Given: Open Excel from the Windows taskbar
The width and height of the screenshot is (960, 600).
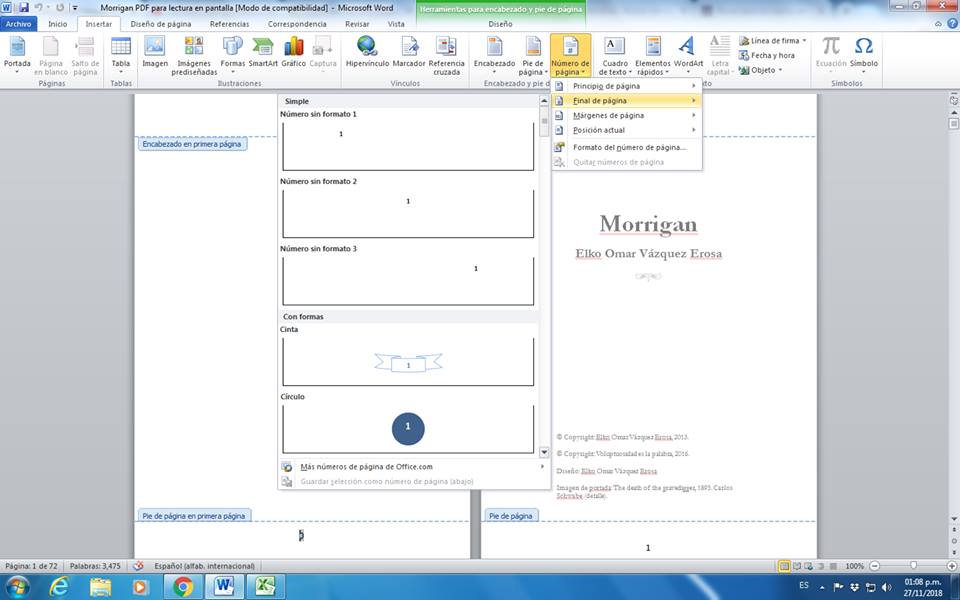Looking at the screenshot, I should click(x=266, y=586).
